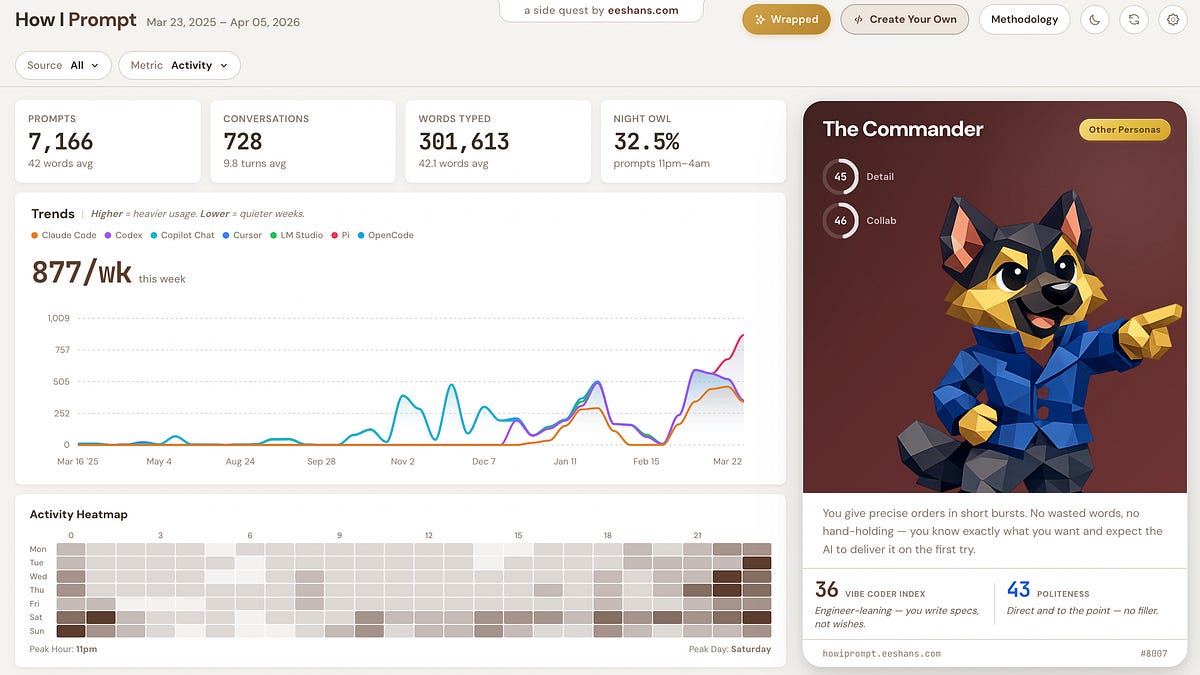
Task: Toggle the Cursor series in Trends legend
Action: tap(228, 235)
